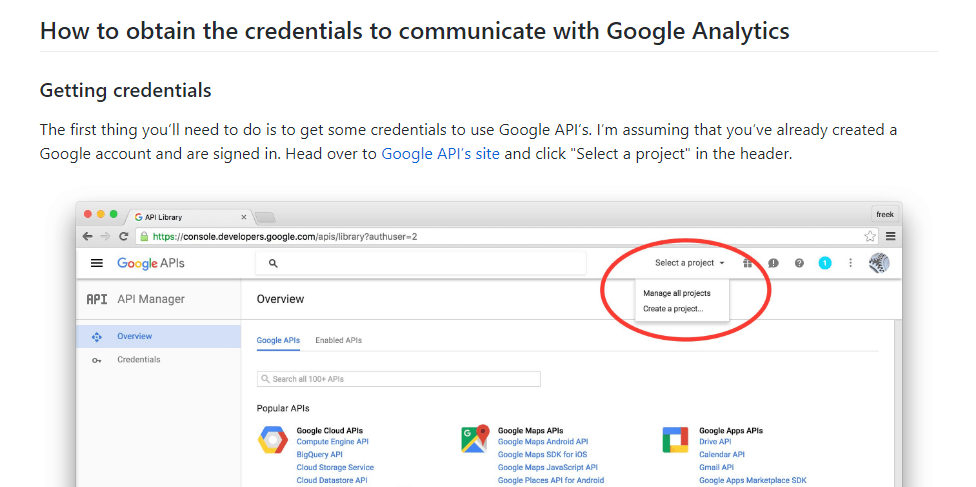Screen dimensions: 976x487
Task: Bookmark the page with the star icon
Action: coord(870,237)
